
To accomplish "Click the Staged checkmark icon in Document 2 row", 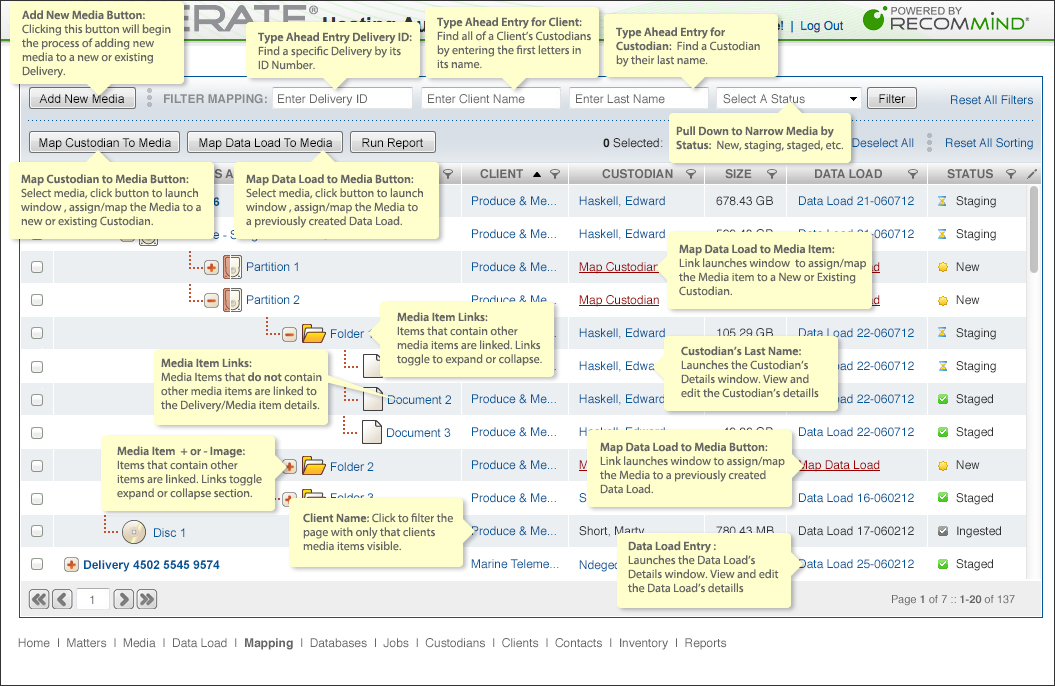I will (943, 399).
